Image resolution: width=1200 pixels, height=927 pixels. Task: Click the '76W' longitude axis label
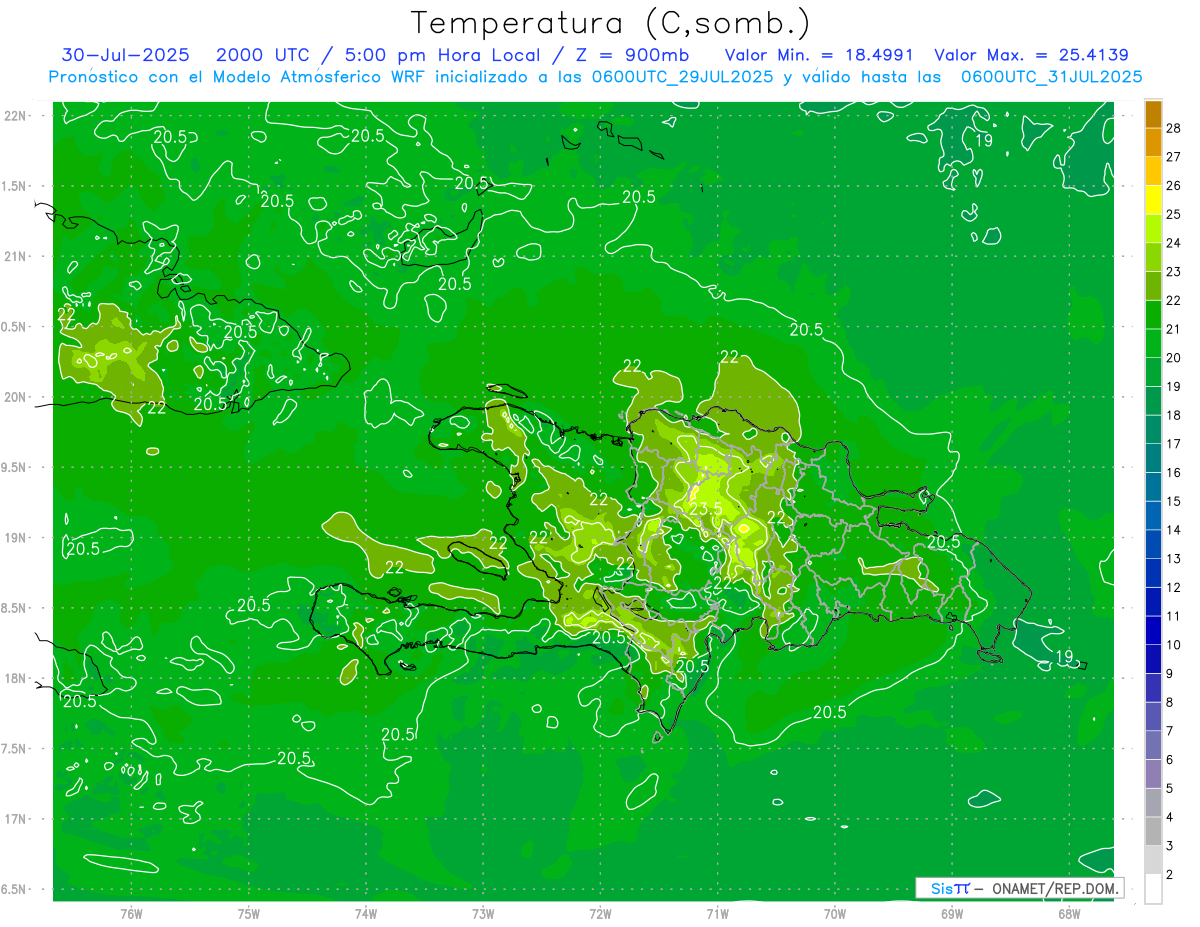click(131, 913)
